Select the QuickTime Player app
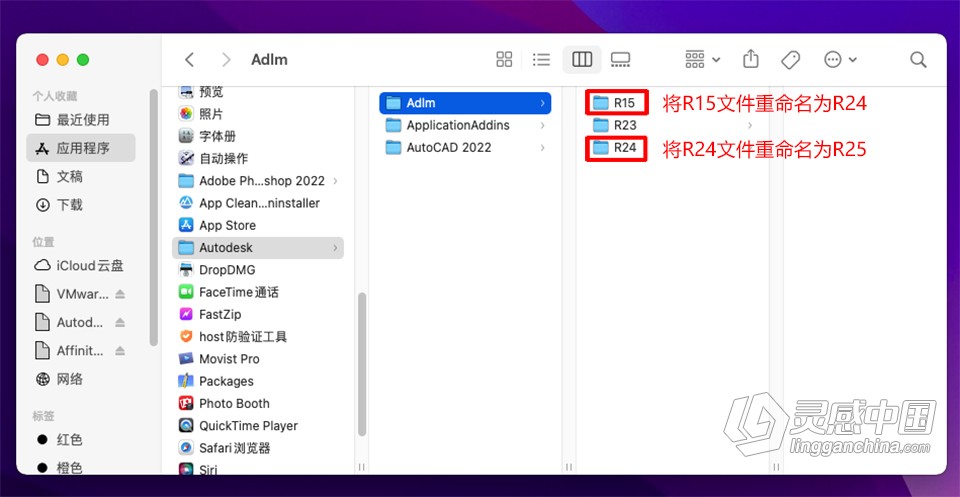Viewport: 960px width, 497px height. click(258, 425)
